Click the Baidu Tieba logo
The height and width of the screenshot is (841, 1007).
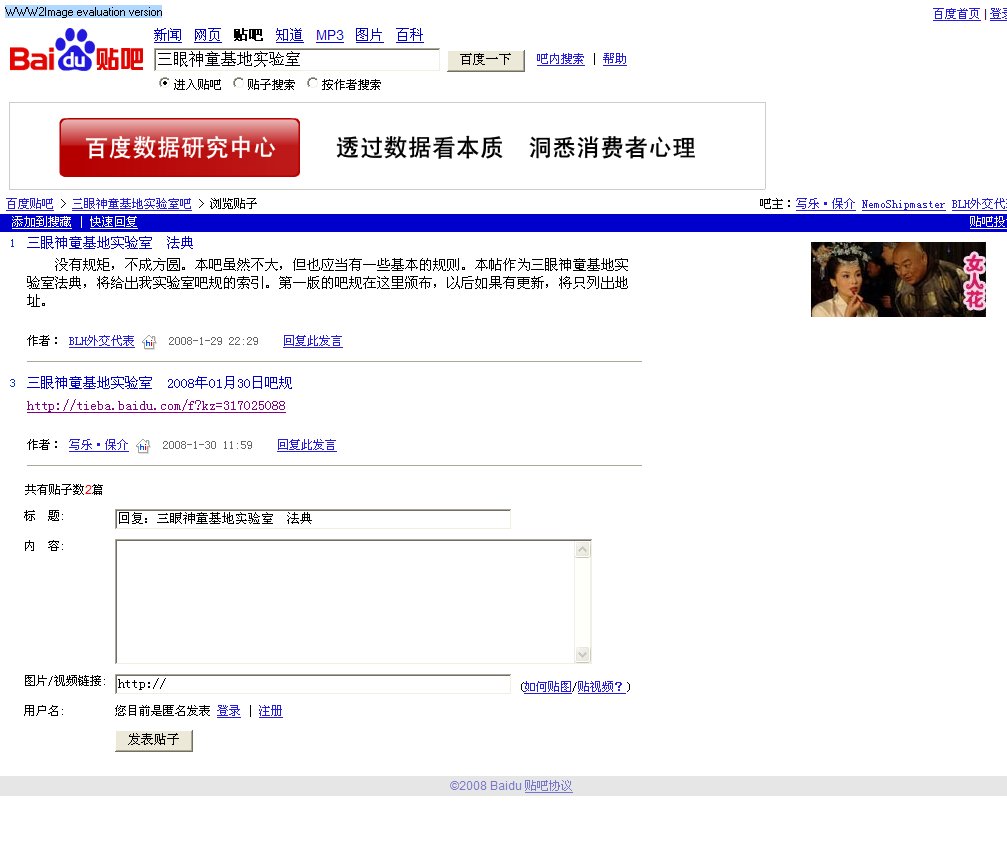pyautogui.click(x=76, y=52)
